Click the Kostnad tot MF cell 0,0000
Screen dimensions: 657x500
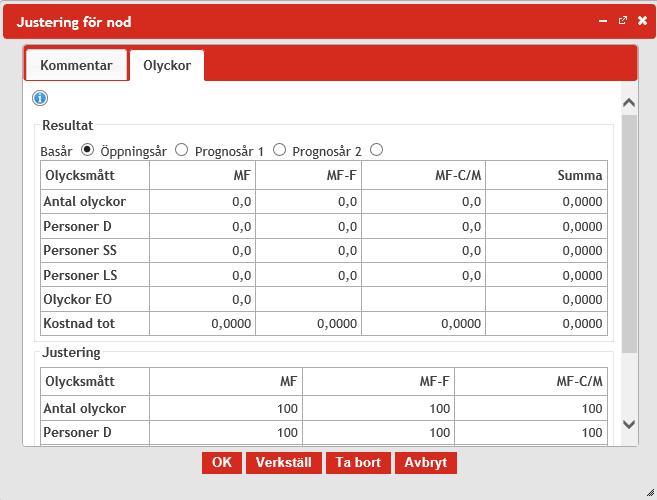tap(202, 324)
